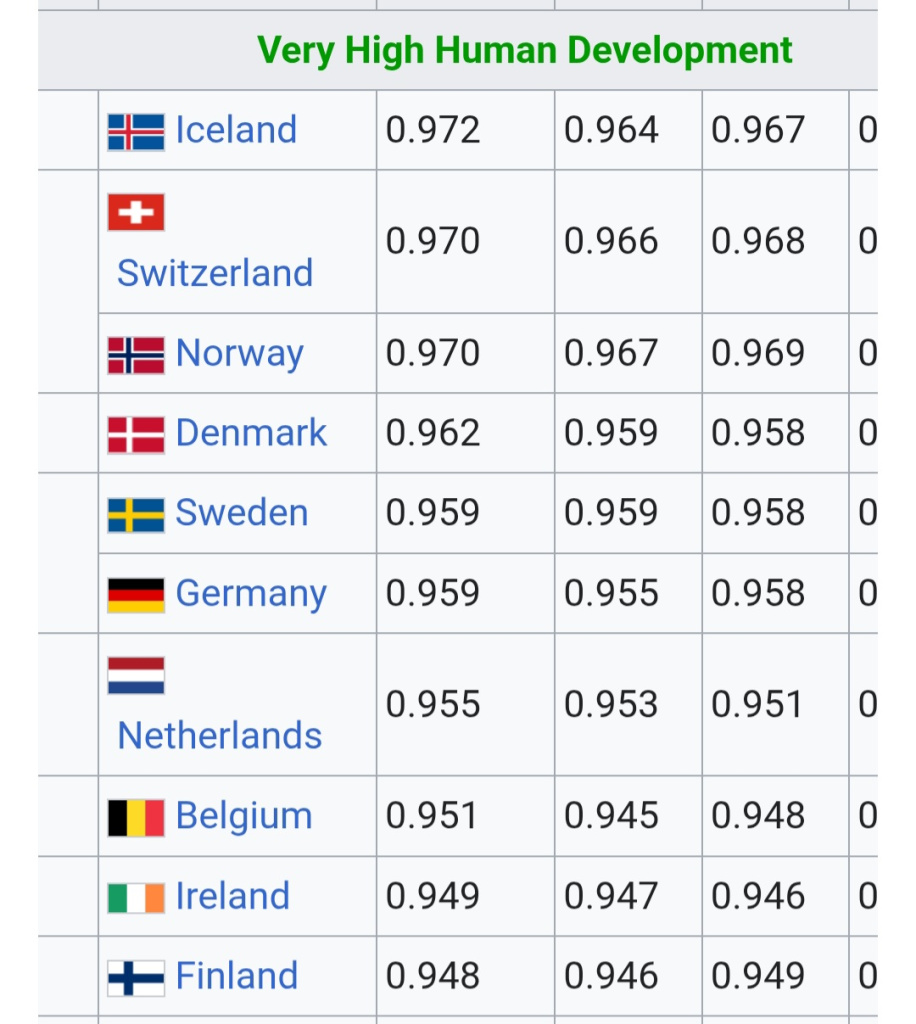Click Iceland's 0.972 value cell
The height and width of the screenshot is (1024, 916).
pos(433,130)
